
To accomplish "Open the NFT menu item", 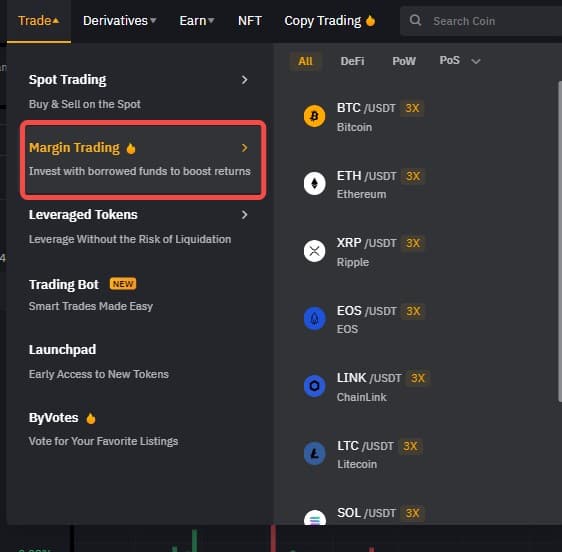I will tap(250, 21).
